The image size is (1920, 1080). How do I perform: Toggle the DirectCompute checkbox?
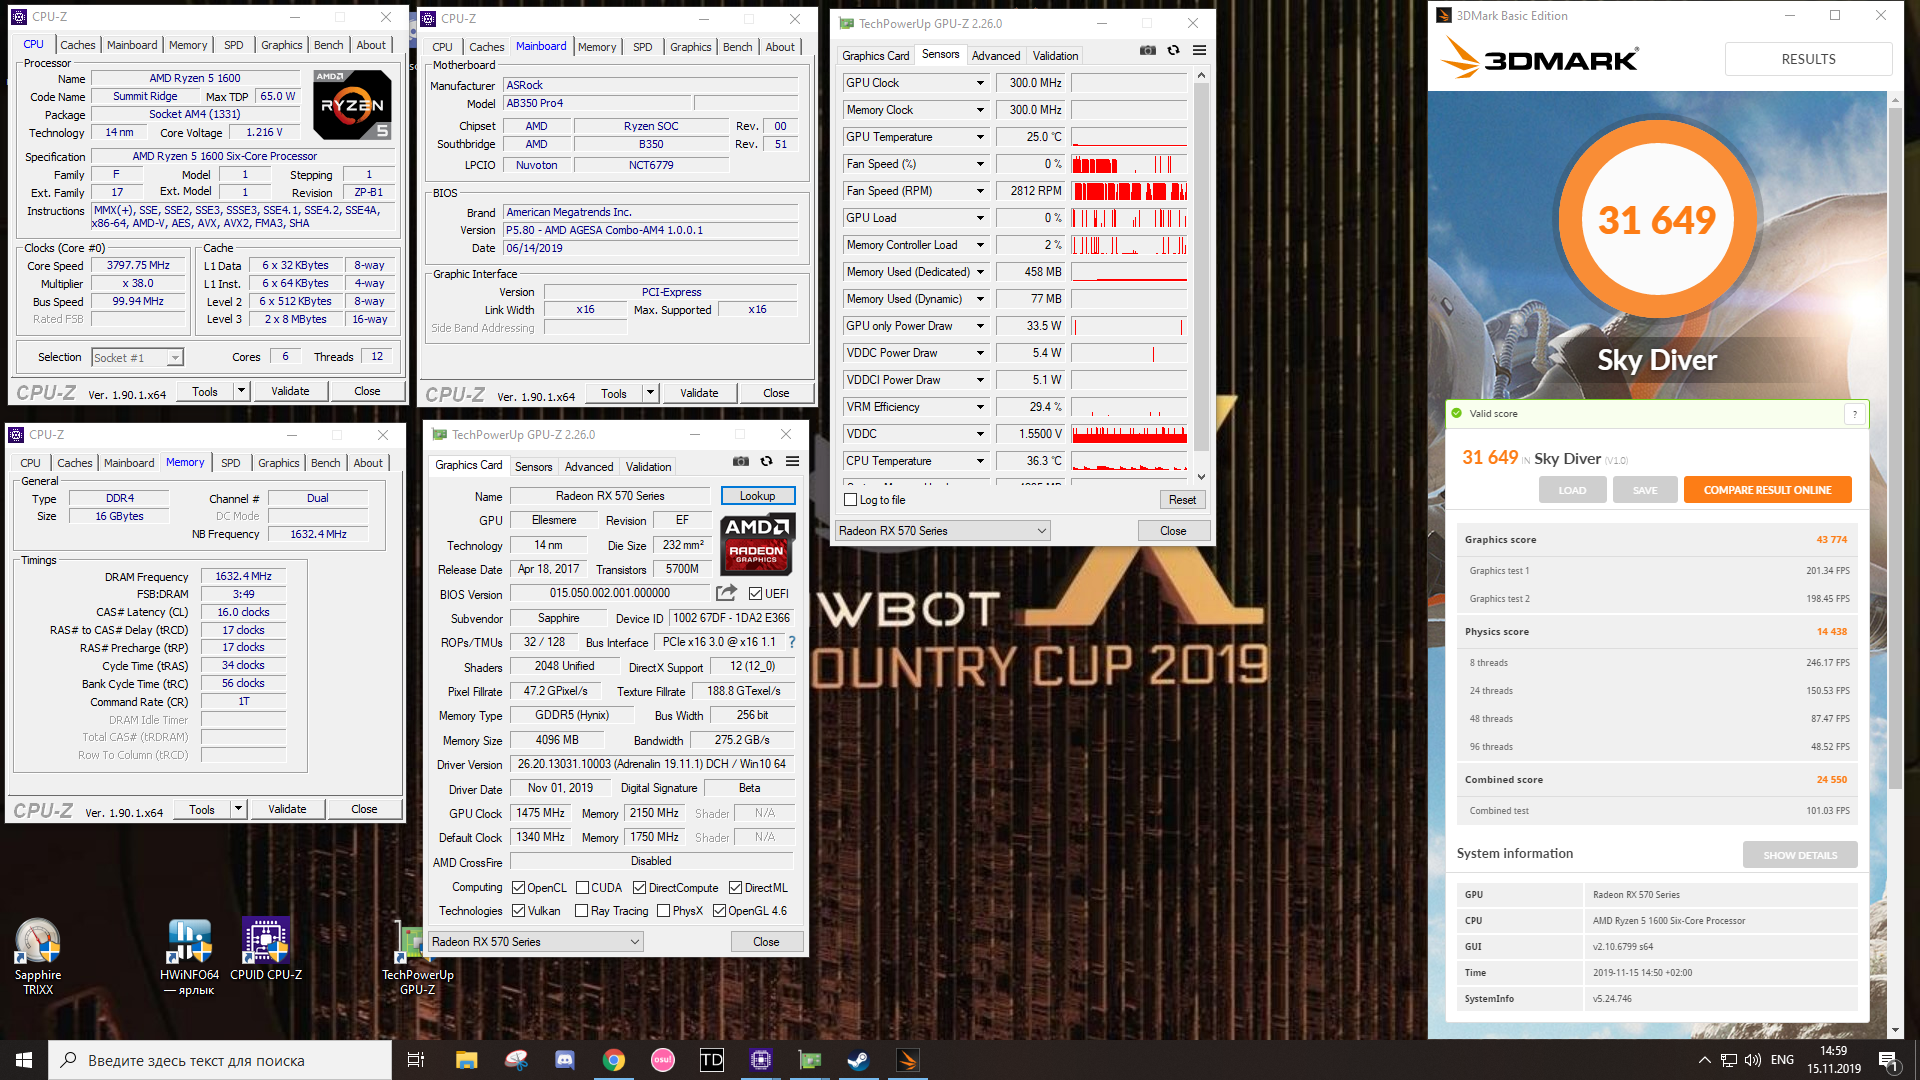639,888
